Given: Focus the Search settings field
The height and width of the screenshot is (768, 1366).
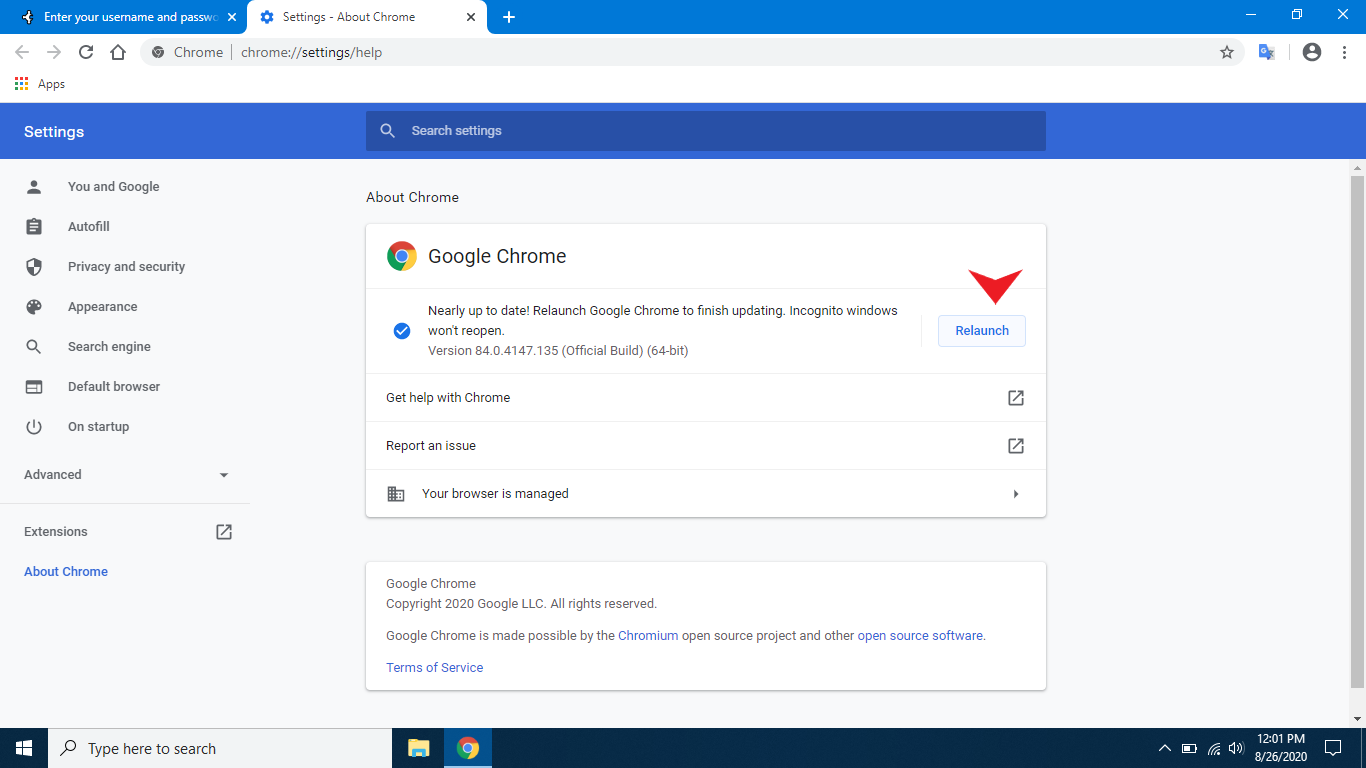Looking at the screenshot, I should 706,131.
